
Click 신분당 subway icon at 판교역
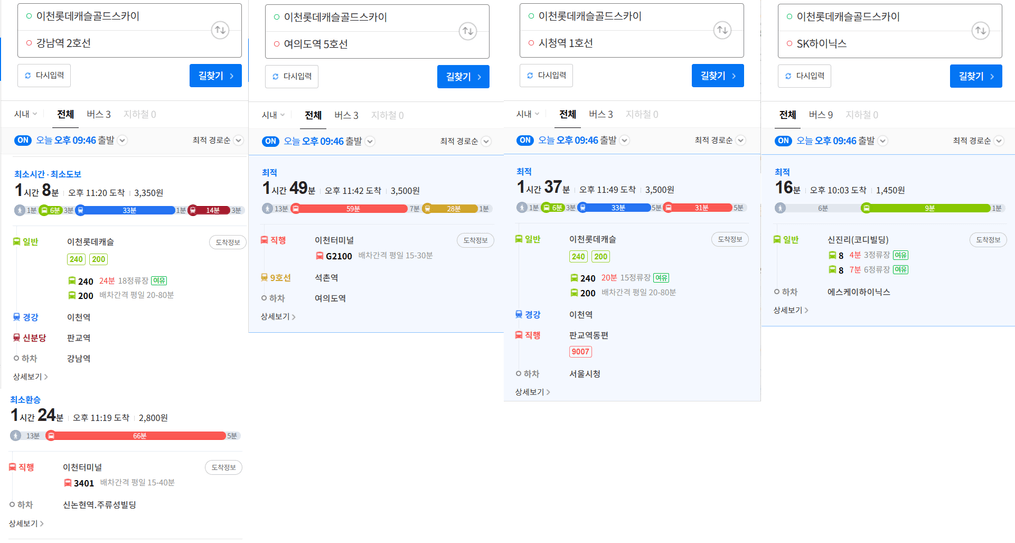[x=16, y=338]
